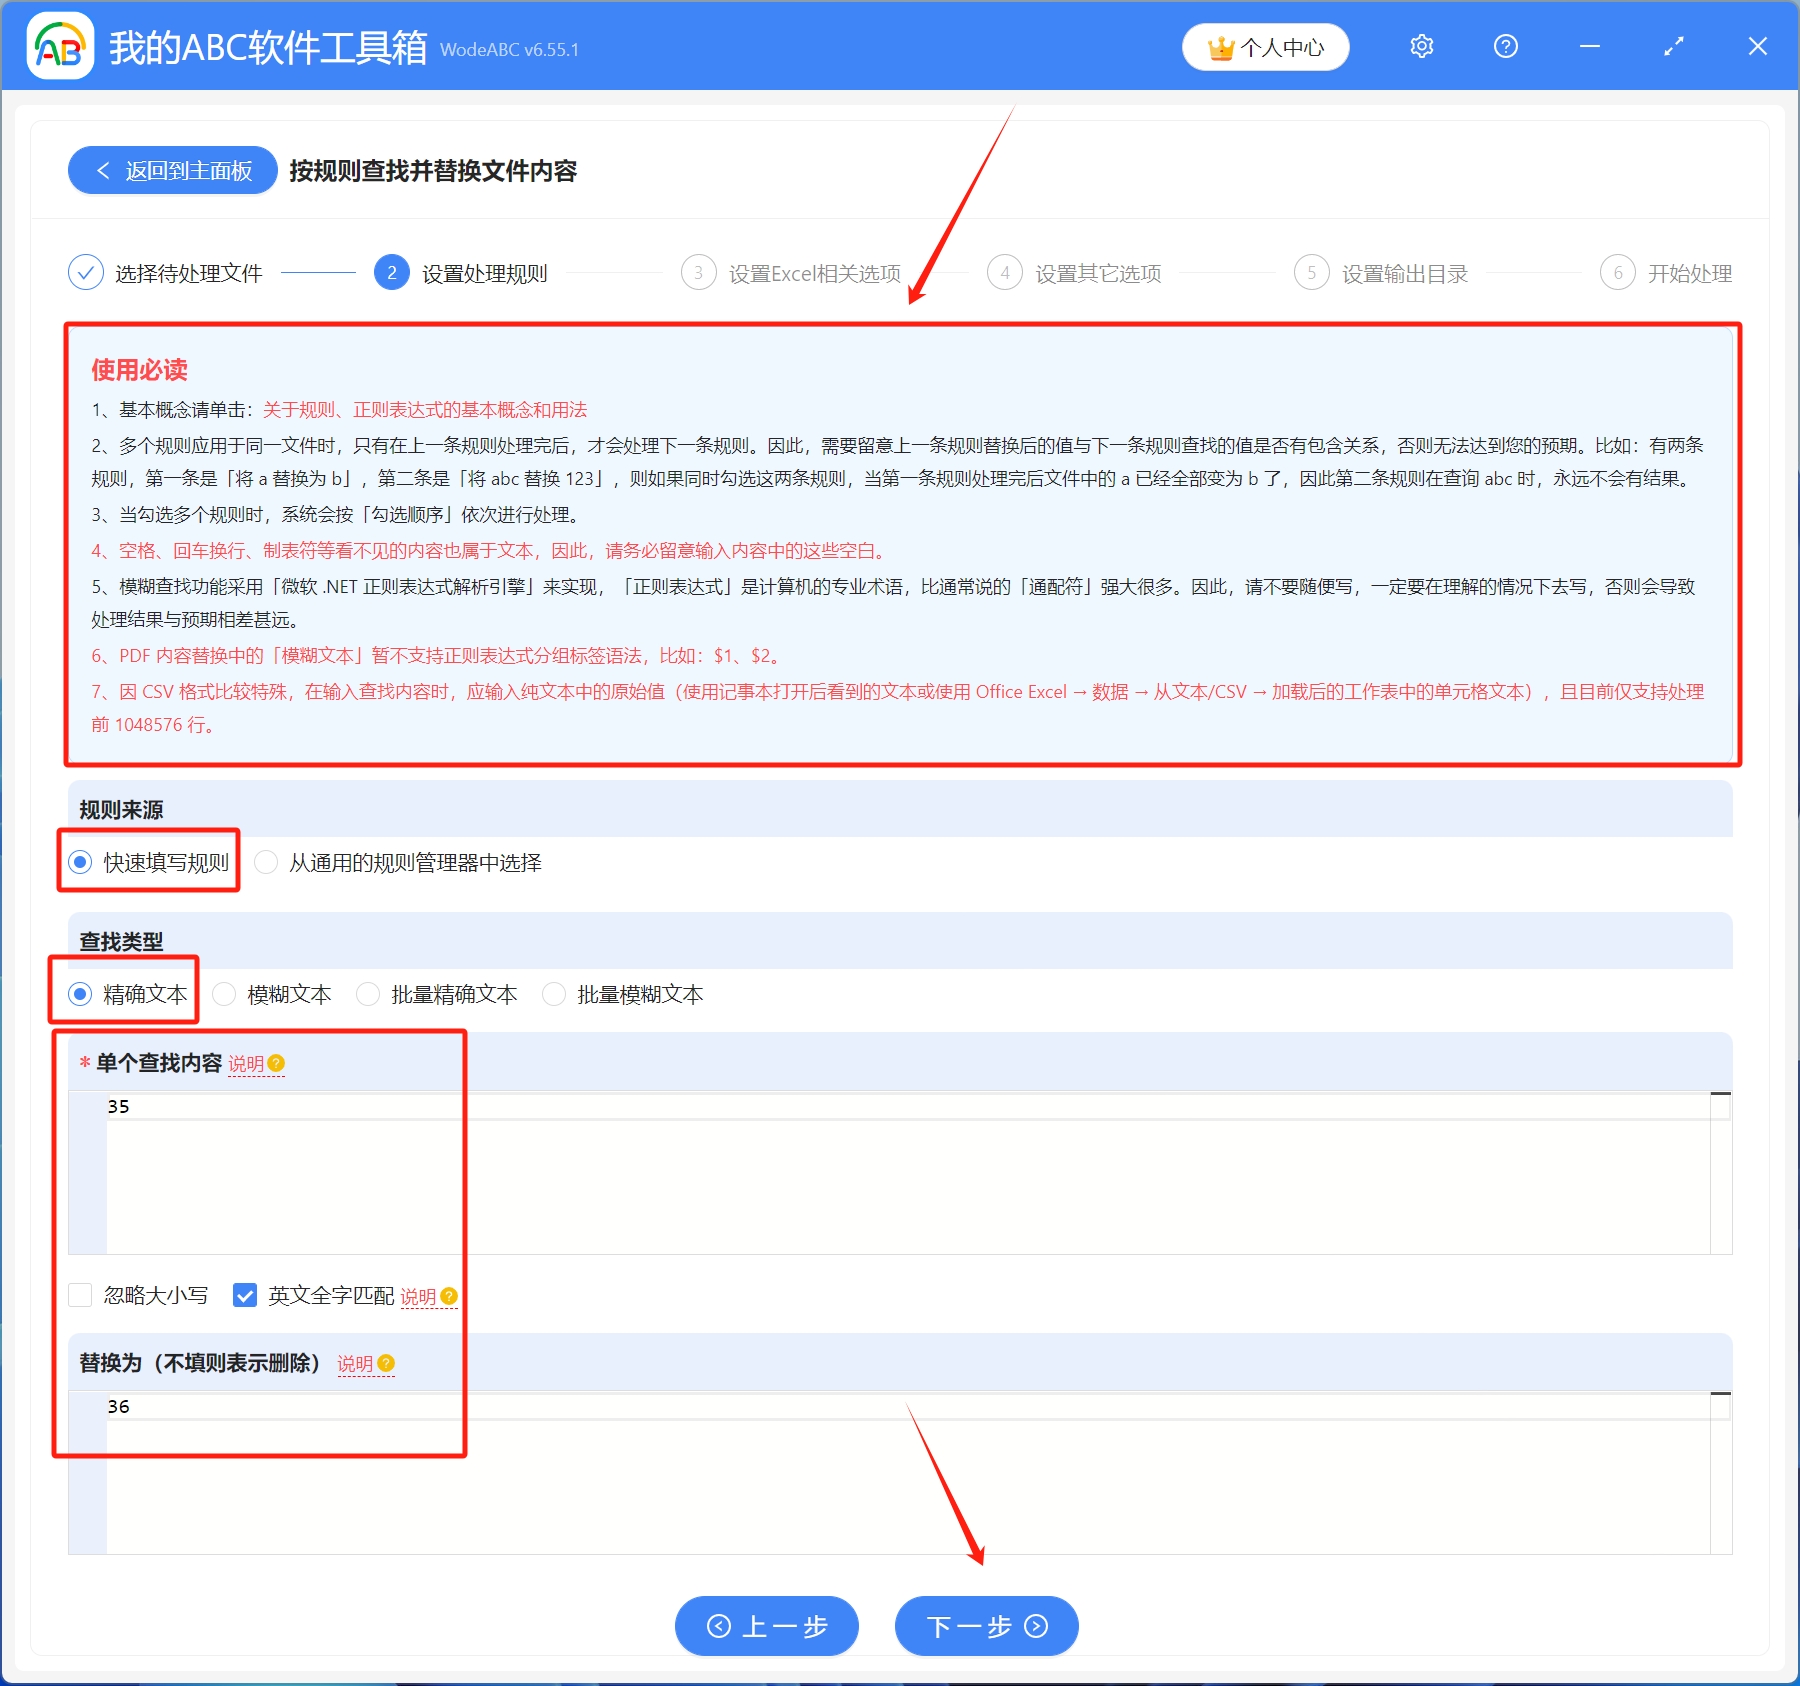Select 从通用的规则管理器中选择 option
This screenshot has height=1686, width=1800.
point(265,862)
